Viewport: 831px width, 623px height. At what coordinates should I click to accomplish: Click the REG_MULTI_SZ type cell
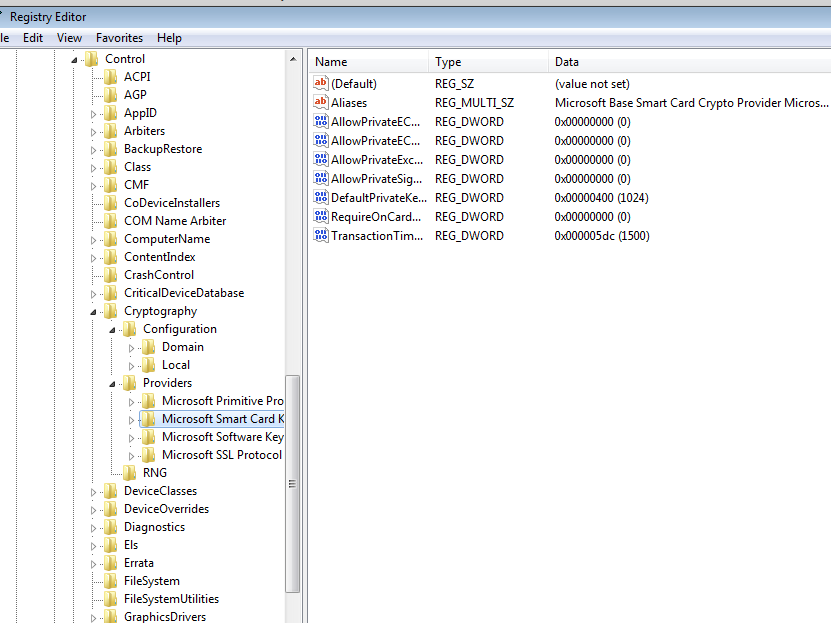point(474,103)
